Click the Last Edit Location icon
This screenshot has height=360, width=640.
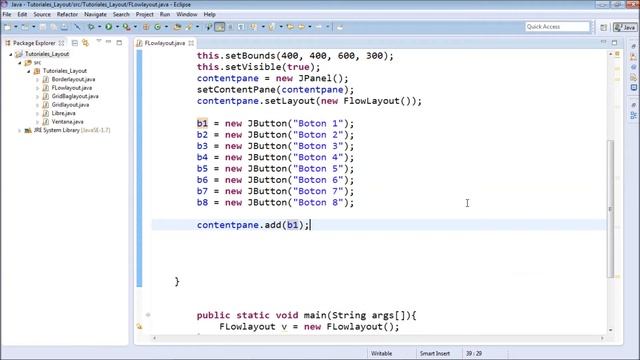[x=290, y=27]
